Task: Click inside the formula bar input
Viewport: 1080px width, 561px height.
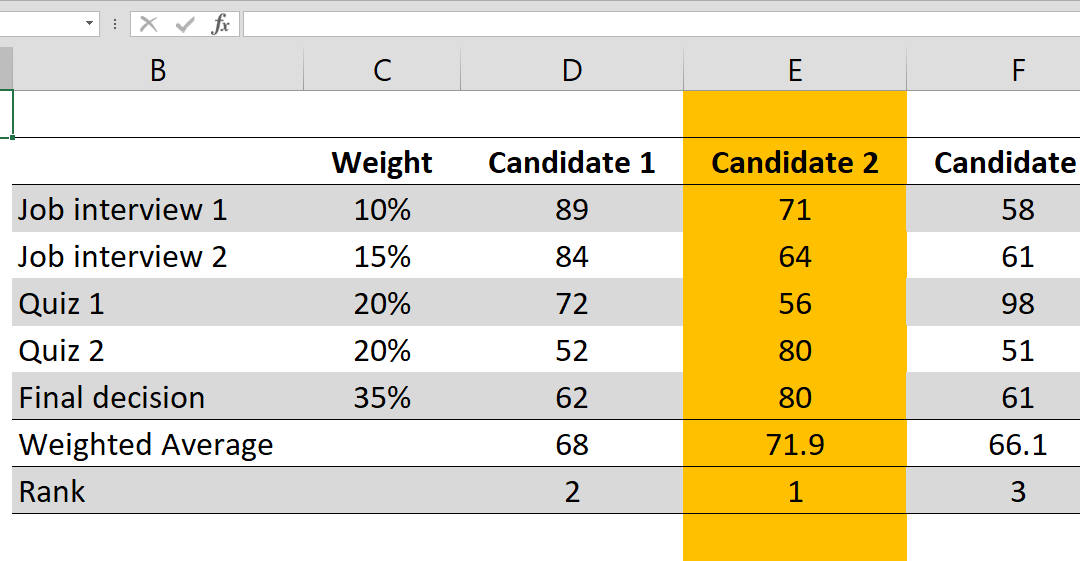Action: 661,24
